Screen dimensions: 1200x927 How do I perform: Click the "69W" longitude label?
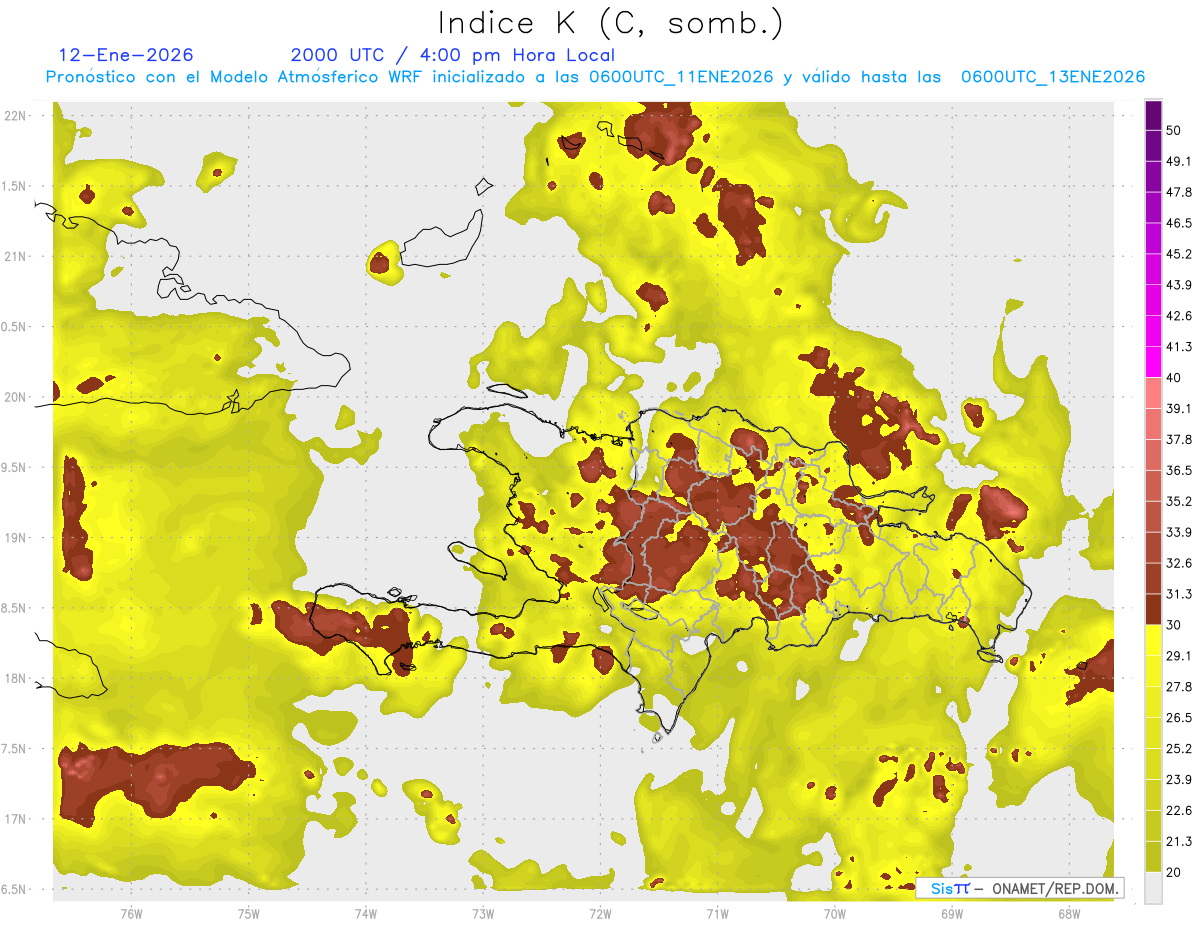(952, 913)
